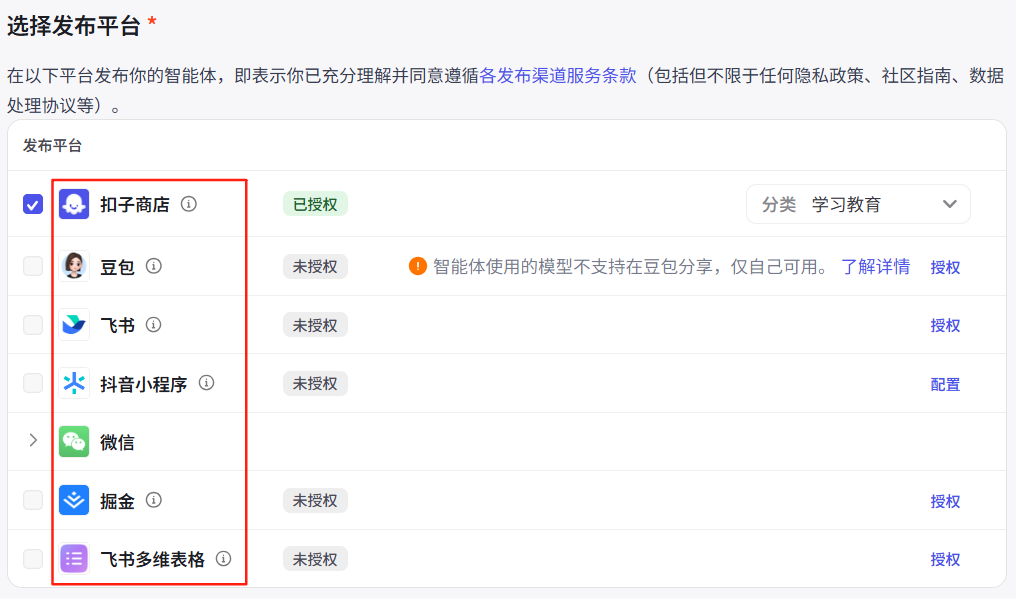Uncheck the 扣子商店 checkbox
Screen dimensions: 1016x599
coord(33,204)
